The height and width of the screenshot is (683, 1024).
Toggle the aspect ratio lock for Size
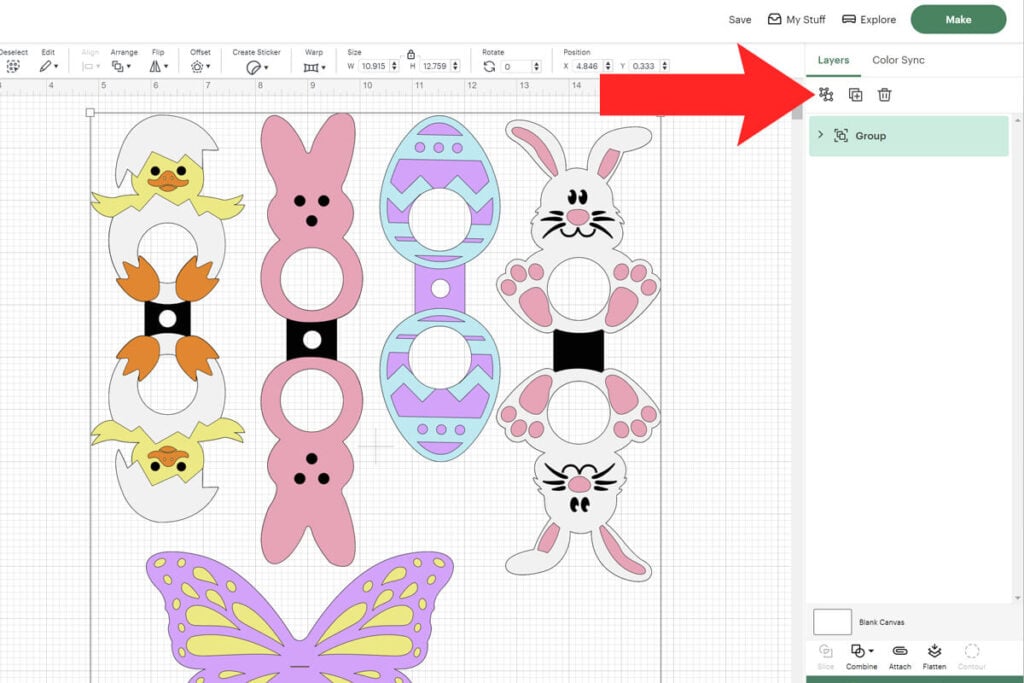click(x=411, y=54)
